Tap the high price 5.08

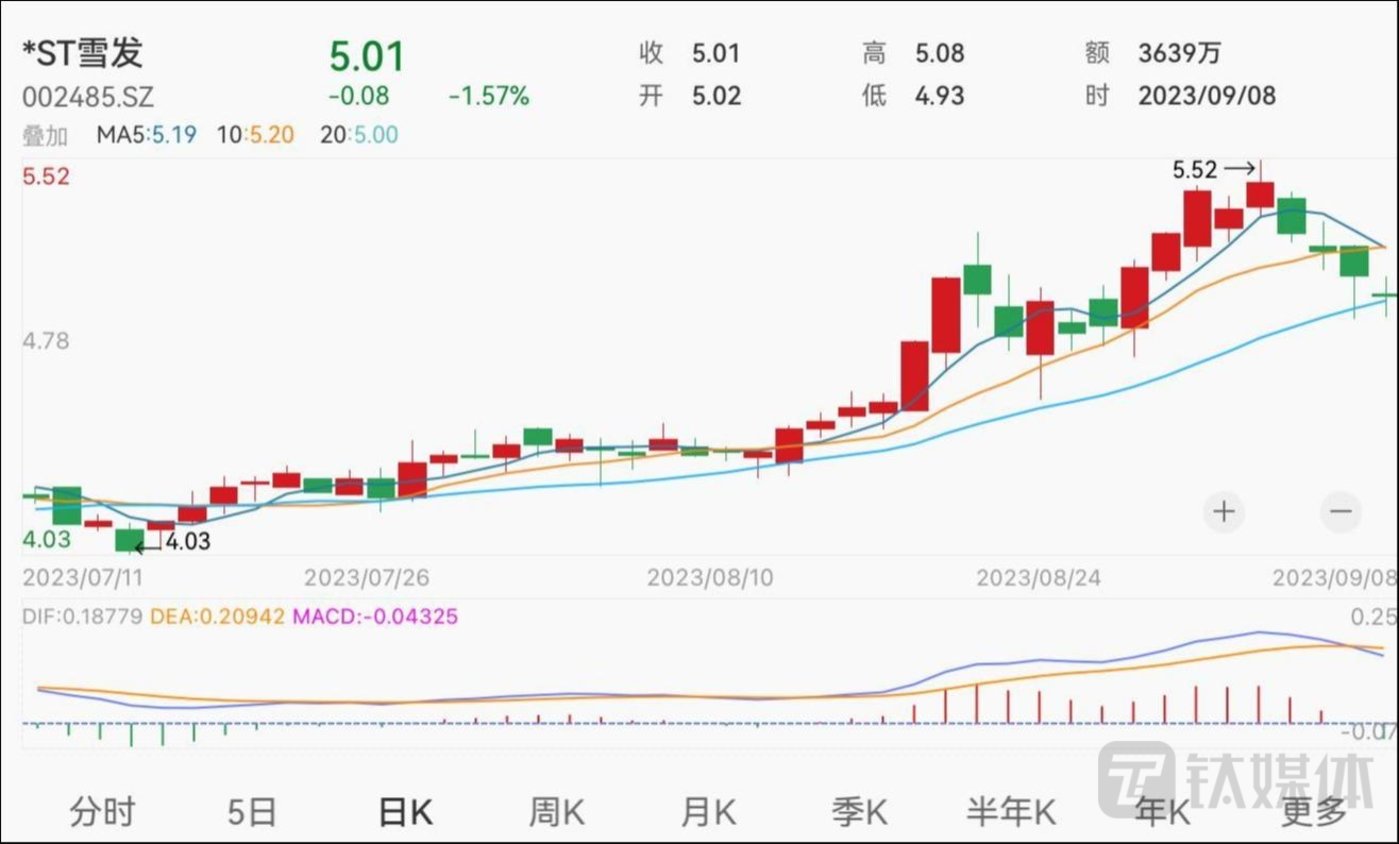point(940,53)
